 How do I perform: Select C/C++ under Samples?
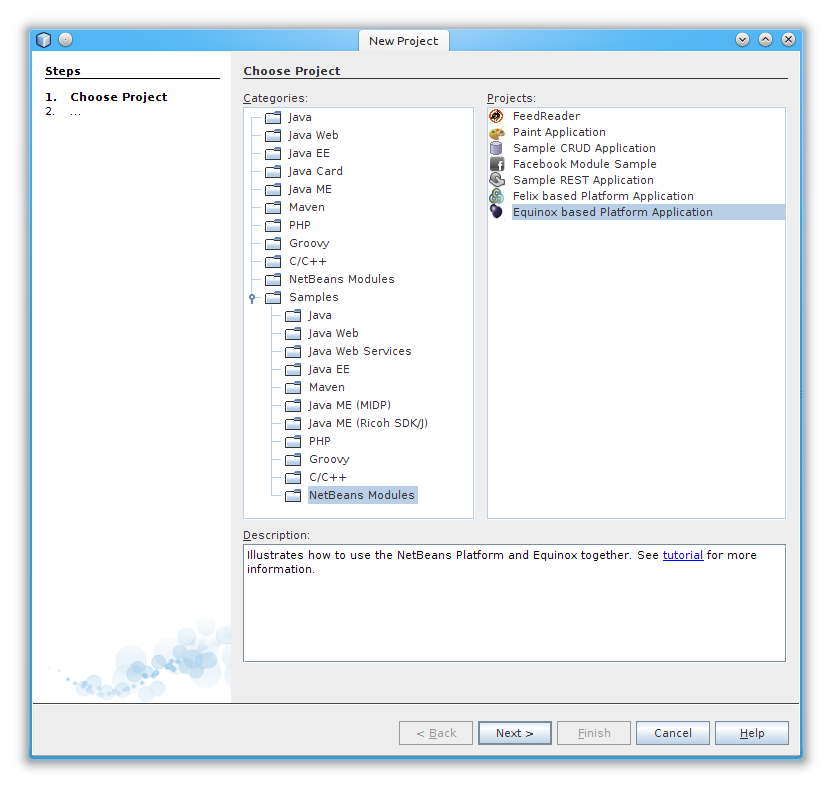tap(328, 478)
